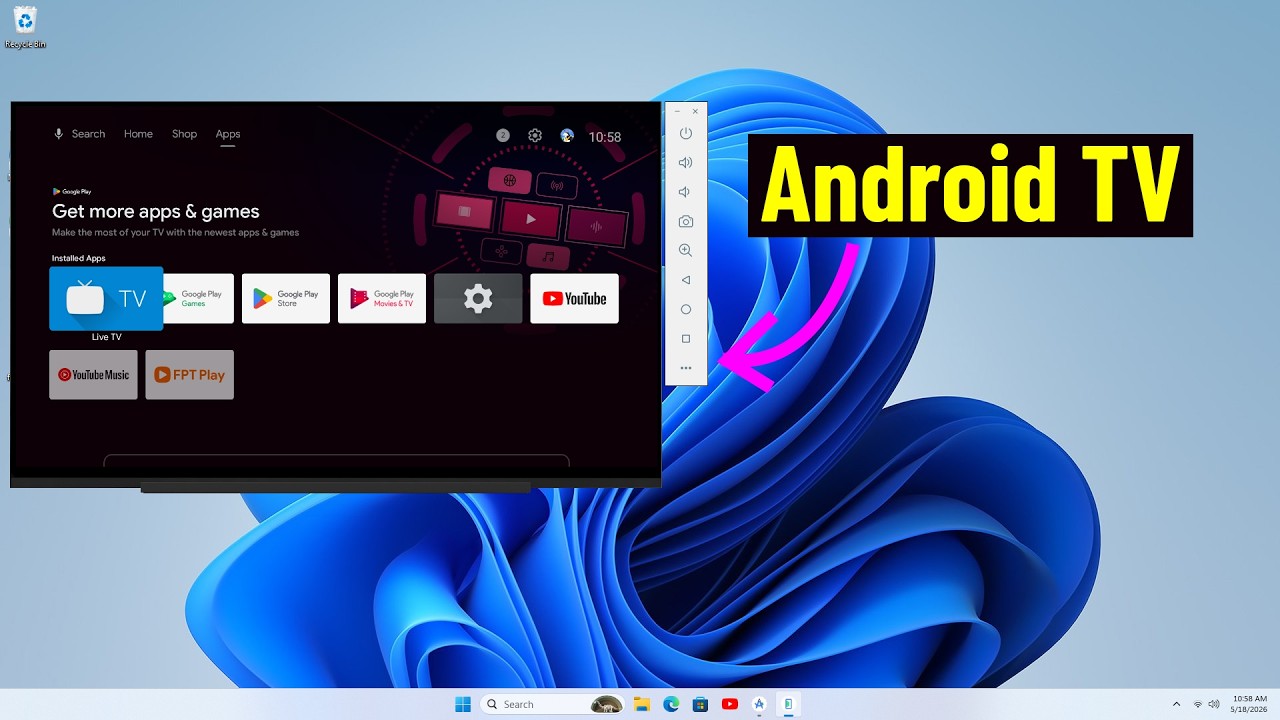Open Microsoft Store from the taskbar
The height and width of the screenshot is (720, 1280).
700,704
